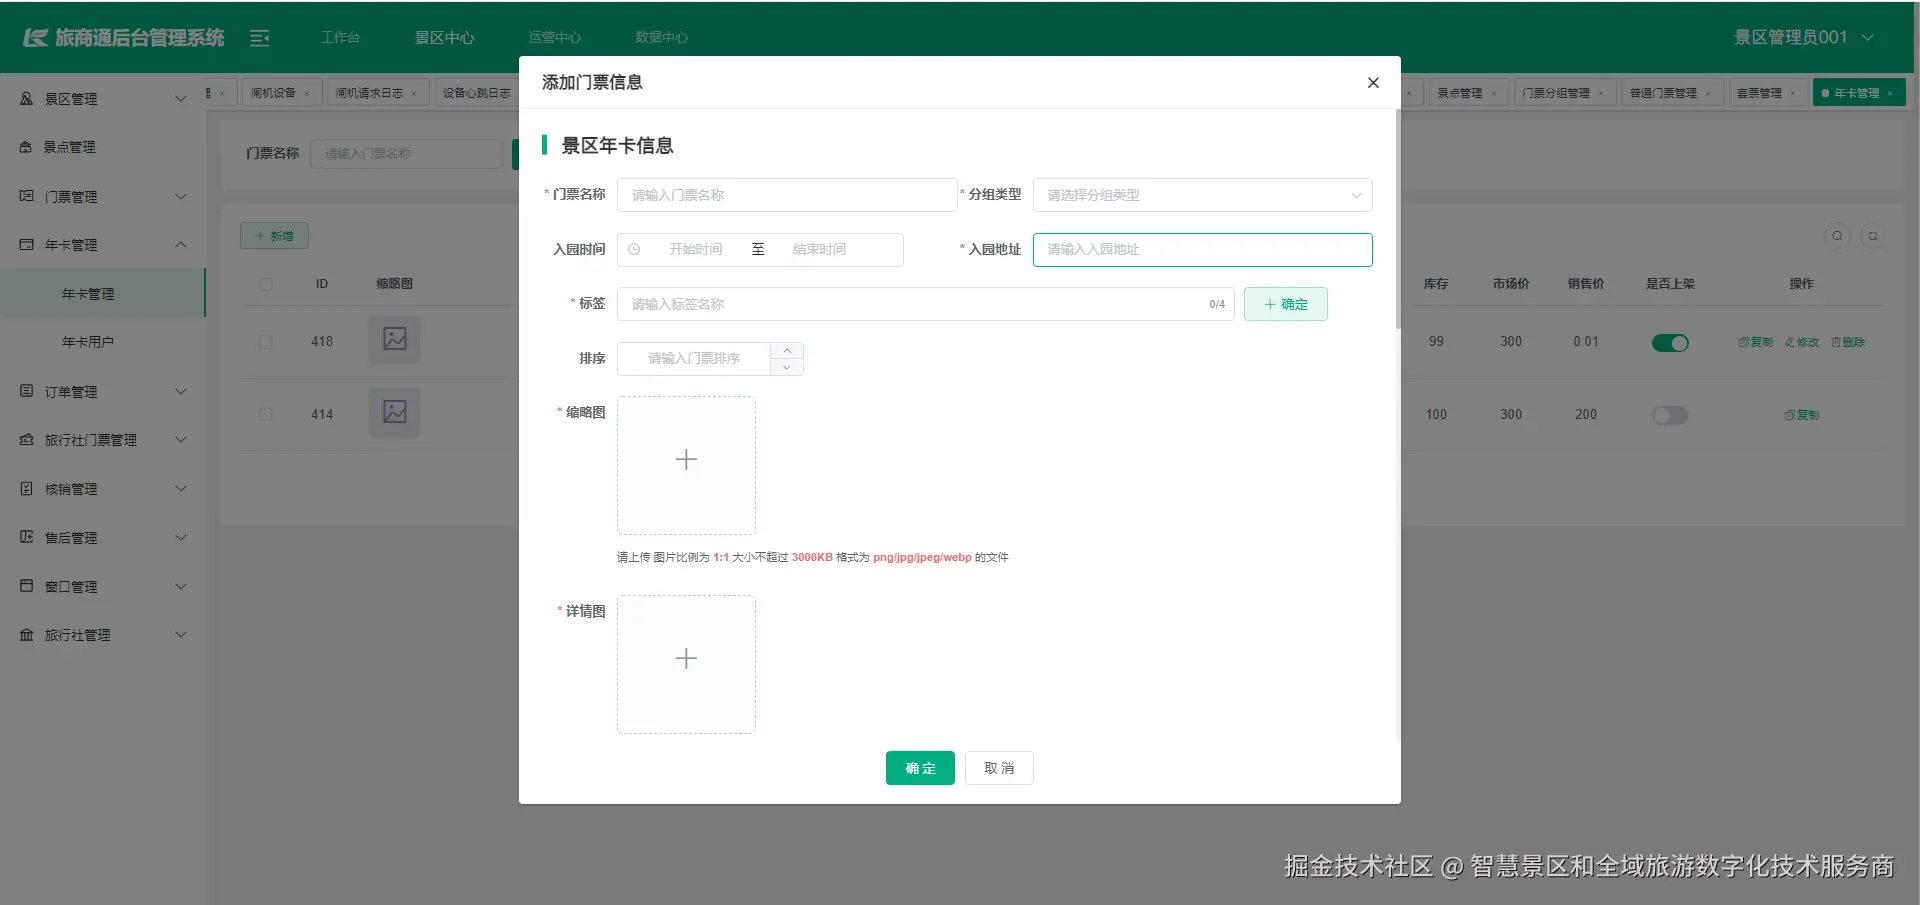Click the 订单管理 sidebar icon
1920x905 pixels.
26,391
